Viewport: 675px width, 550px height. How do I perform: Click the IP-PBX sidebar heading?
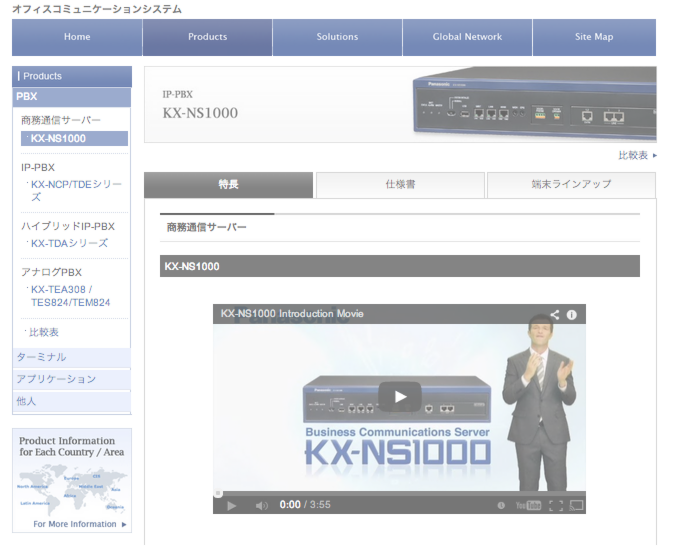coord(38,167)
